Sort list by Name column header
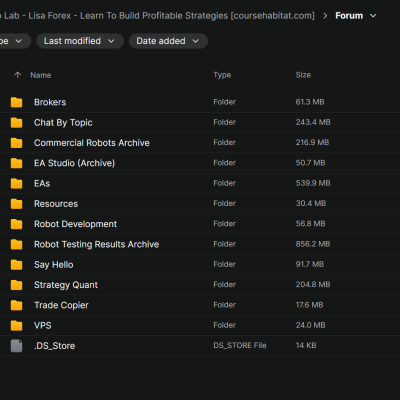Screen dimensions: 400x400 (41, 75)
